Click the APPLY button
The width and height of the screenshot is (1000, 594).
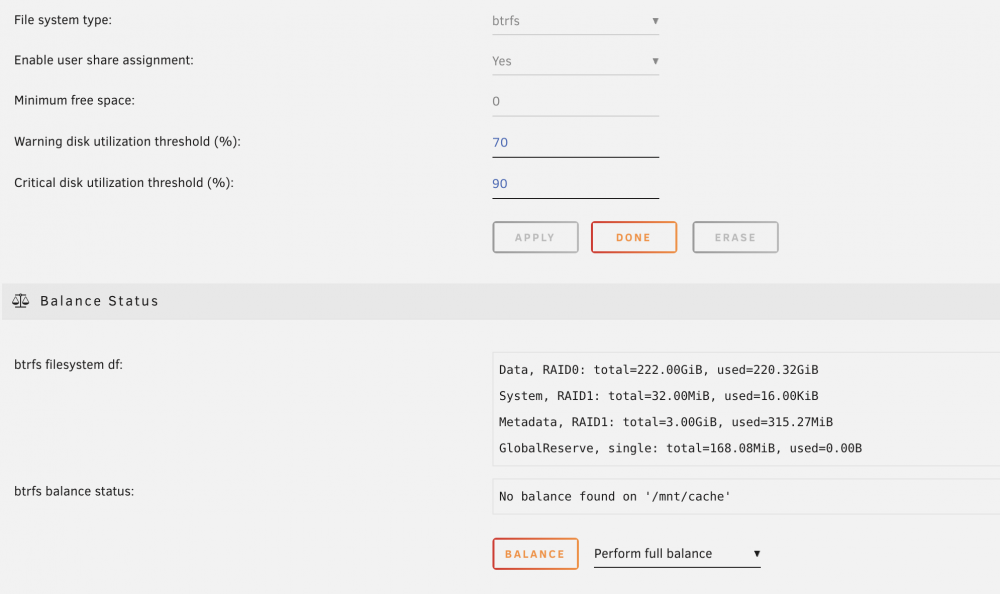point(535,237)
